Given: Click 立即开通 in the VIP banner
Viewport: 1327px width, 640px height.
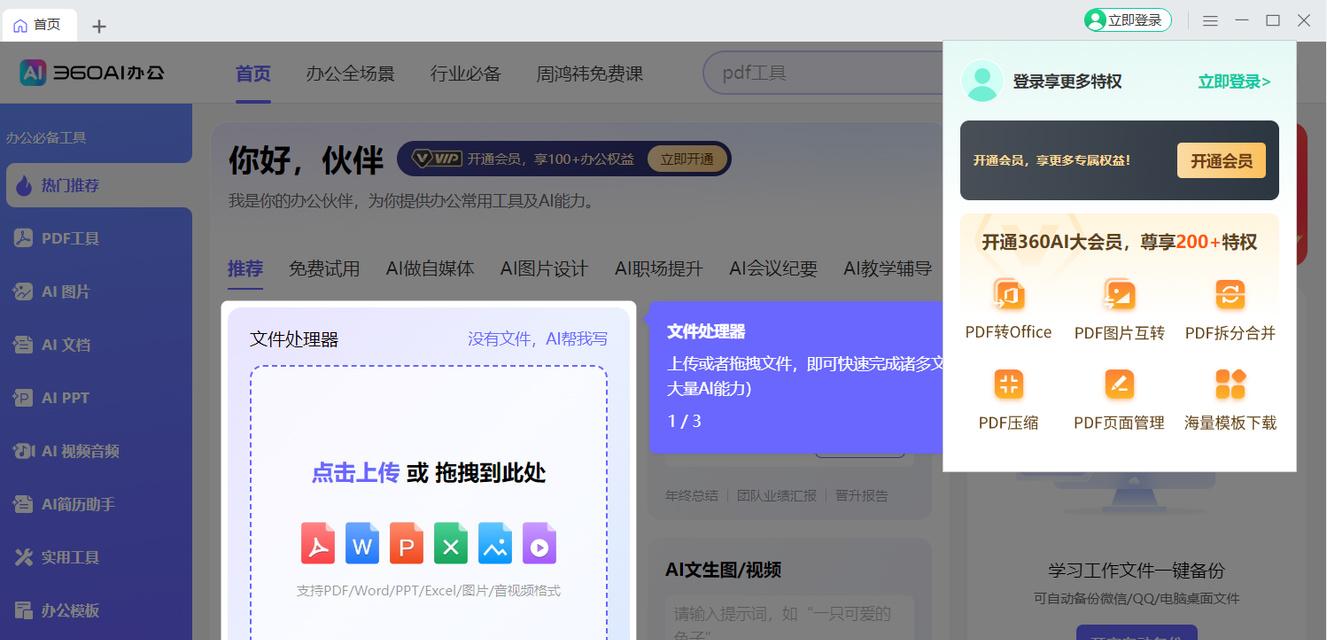Looking at the screenshot, I should click(x=687, y=159).
